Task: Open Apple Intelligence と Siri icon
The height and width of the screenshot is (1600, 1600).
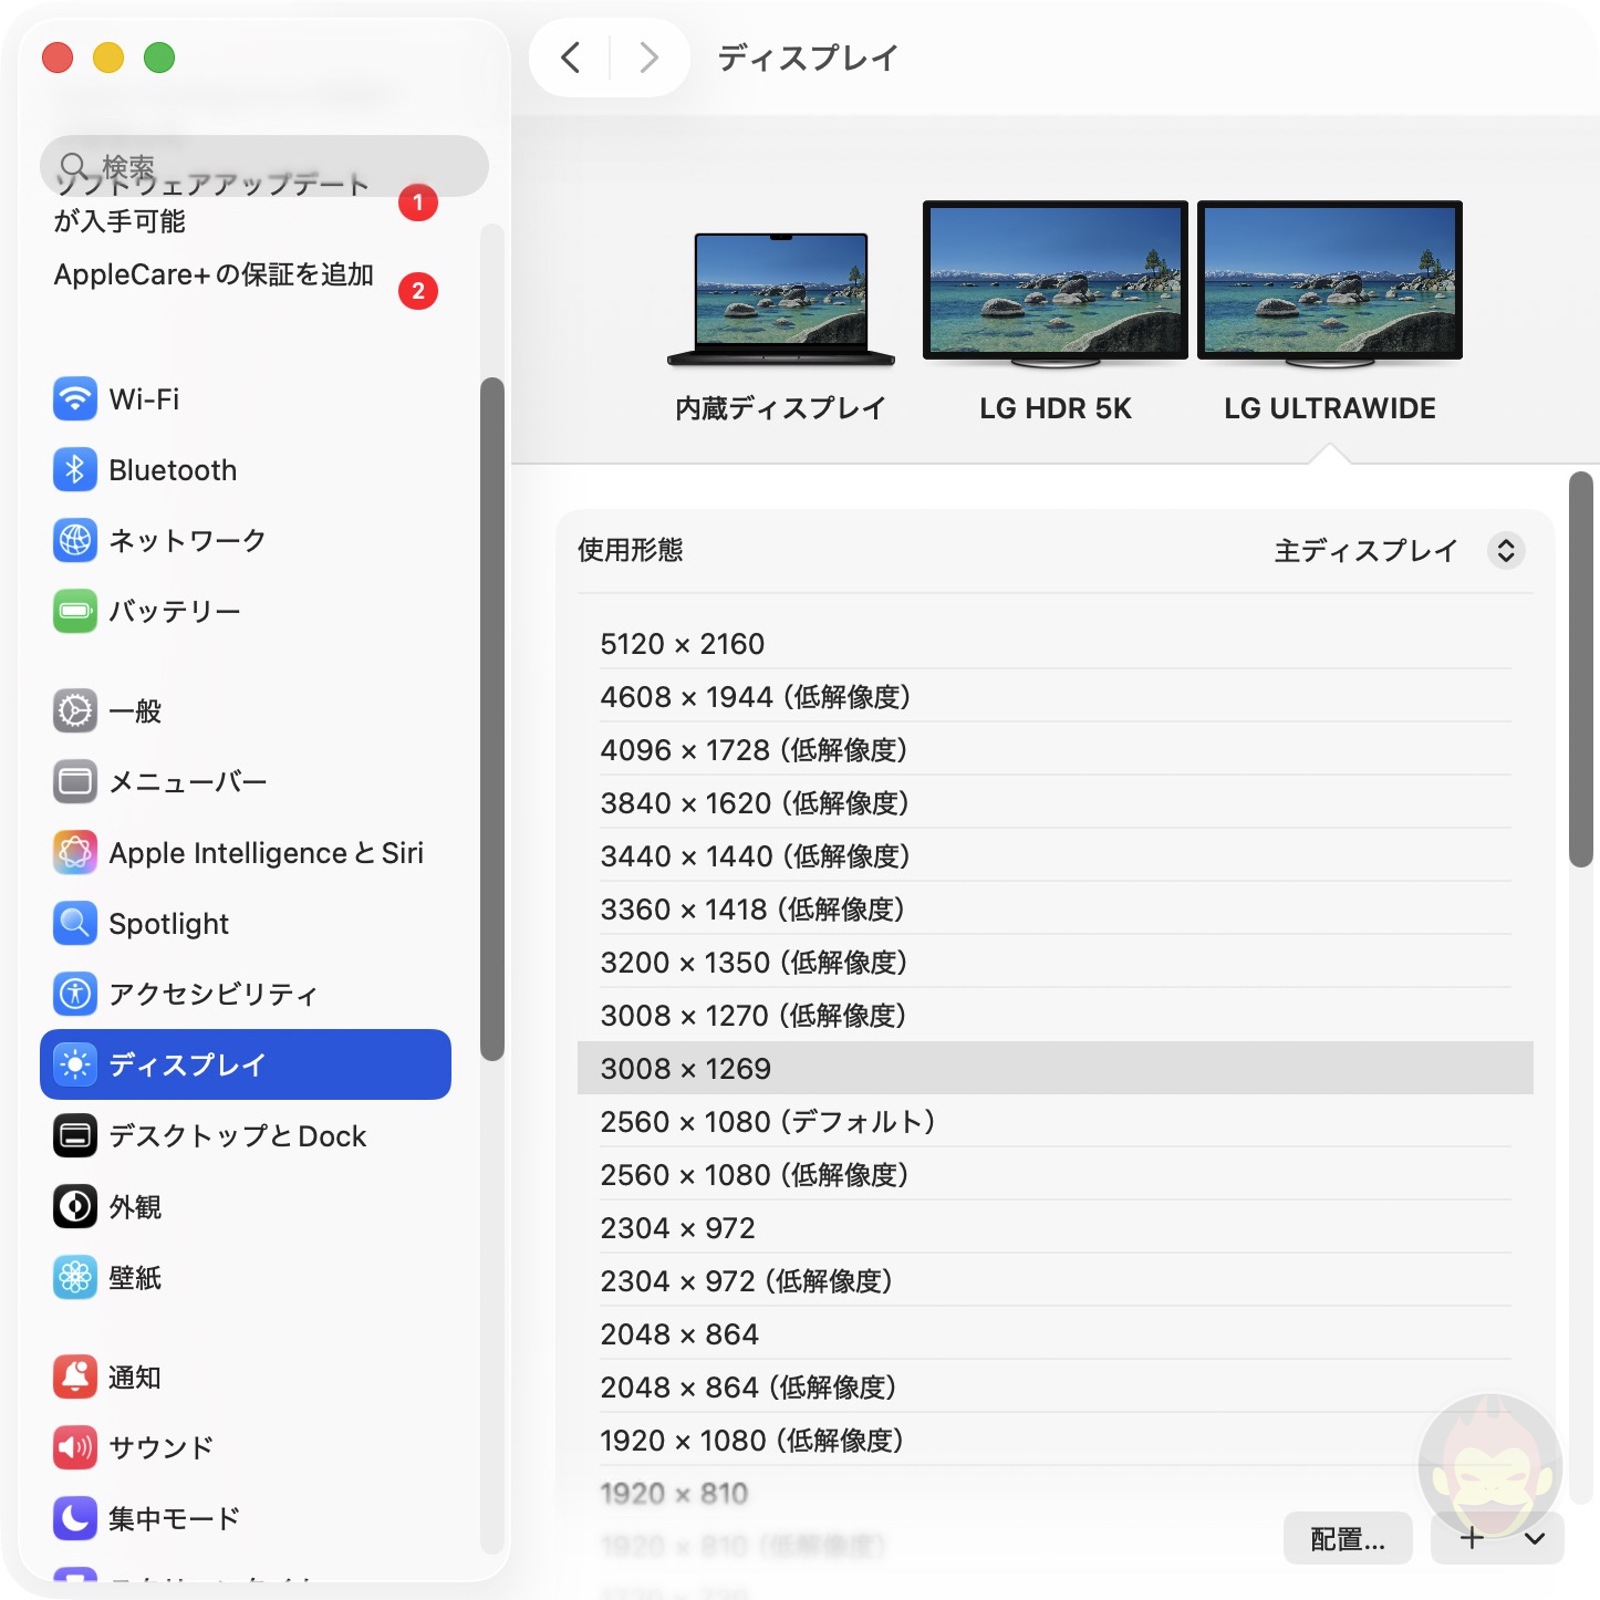Action: click(x=75, y=853)
